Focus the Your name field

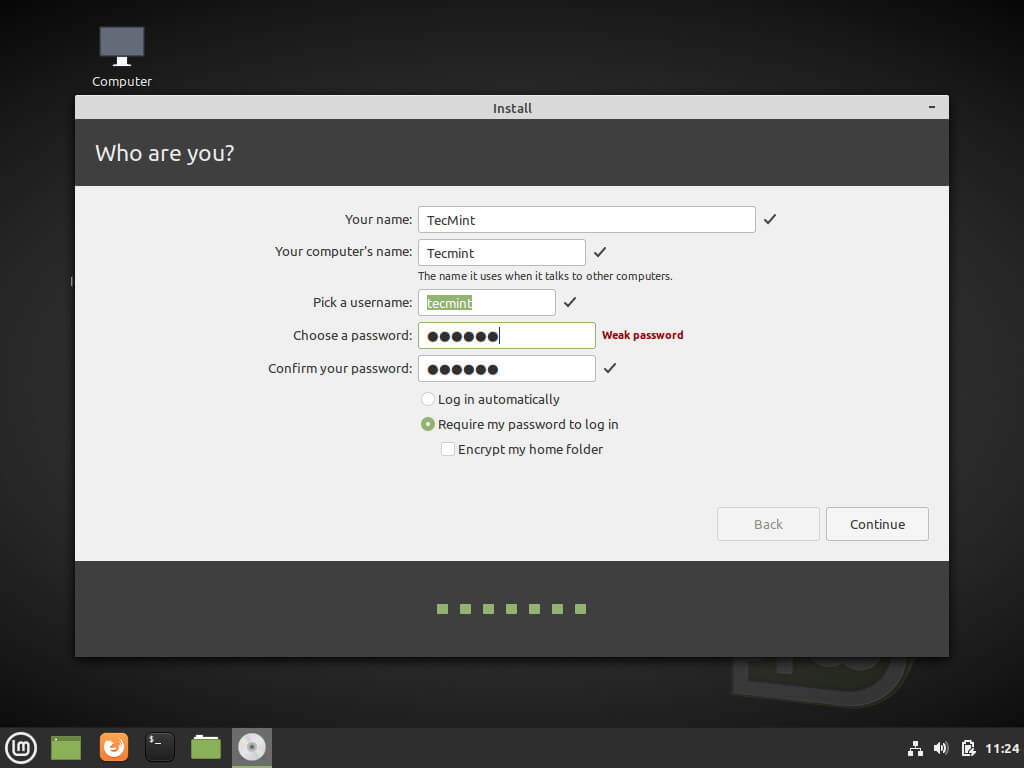click(x=586, y=220)
